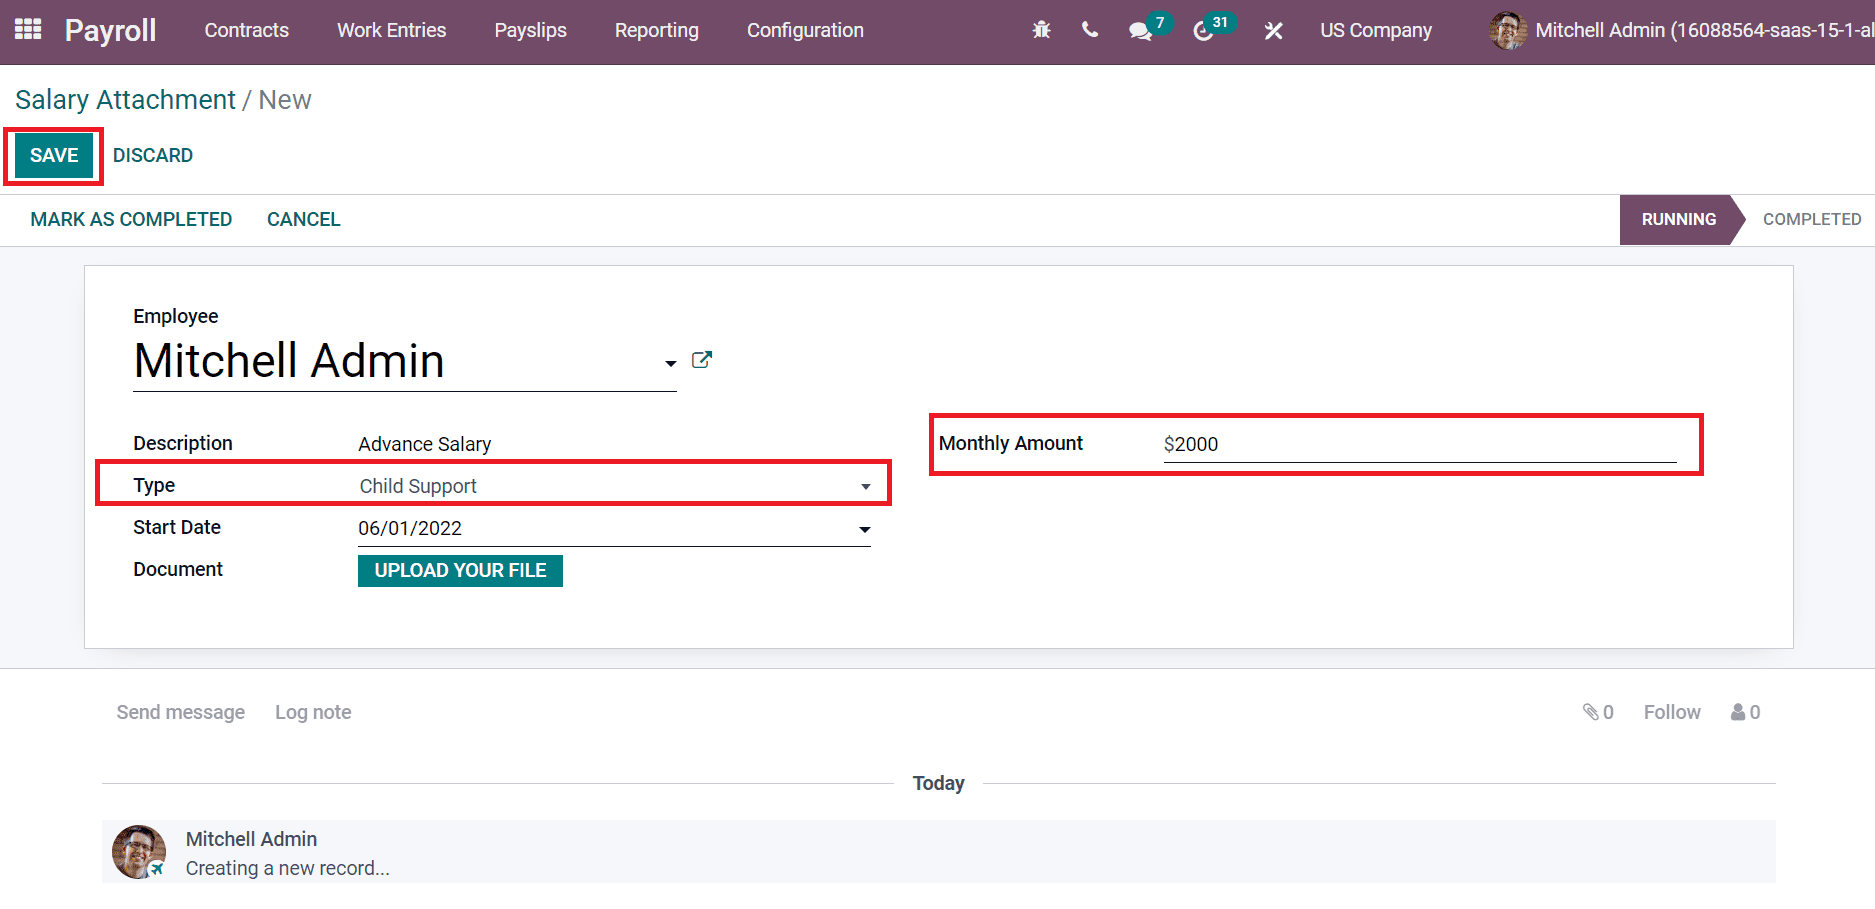
Task: Click Mark As Completed button
Action: 131,219
